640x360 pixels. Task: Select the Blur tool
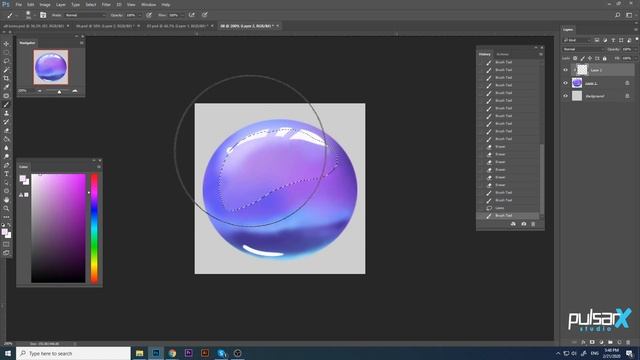pos(6,148)
